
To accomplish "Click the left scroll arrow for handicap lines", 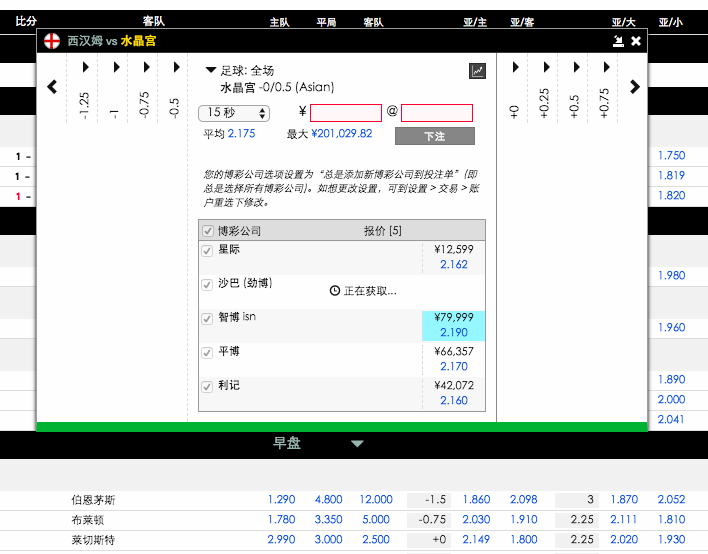I will [52, 87].
